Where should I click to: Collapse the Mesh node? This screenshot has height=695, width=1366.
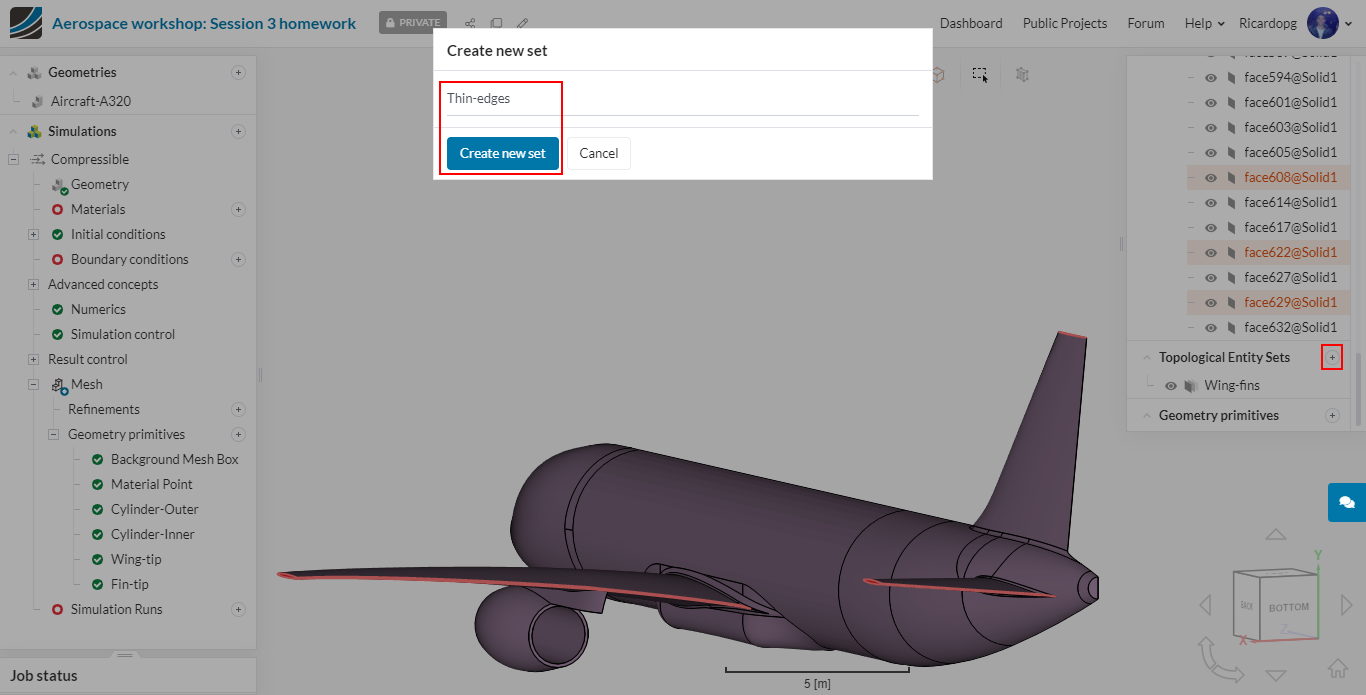(33, 384)
